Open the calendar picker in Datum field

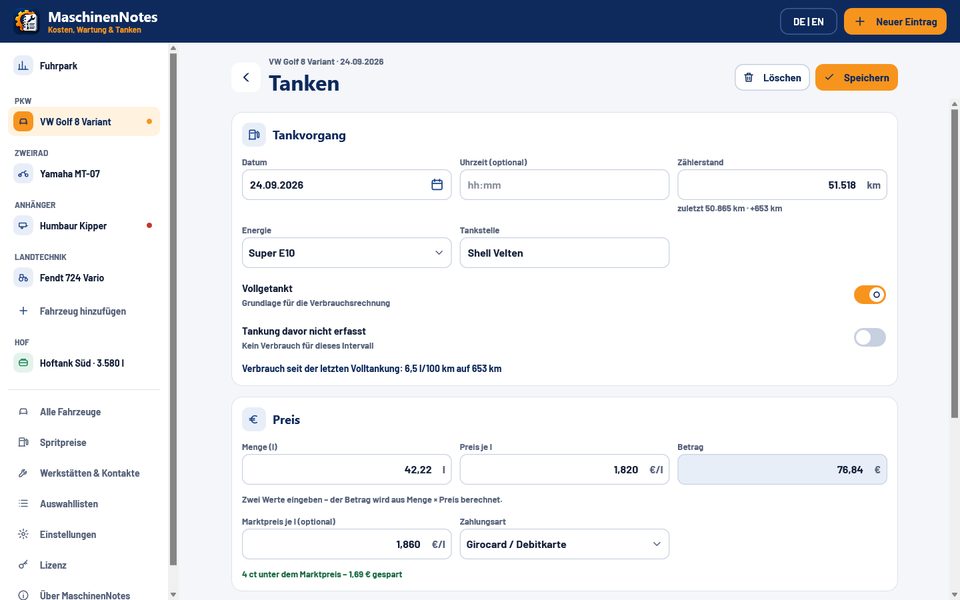[437, 184]
